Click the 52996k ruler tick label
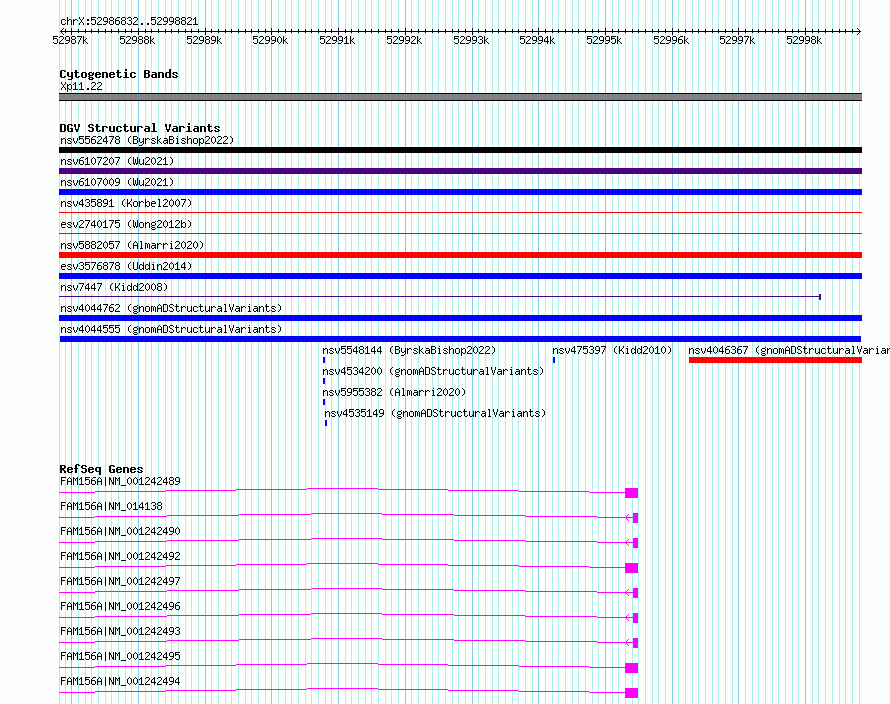Screen dimensions: 890x704 [x=671, y=40]
